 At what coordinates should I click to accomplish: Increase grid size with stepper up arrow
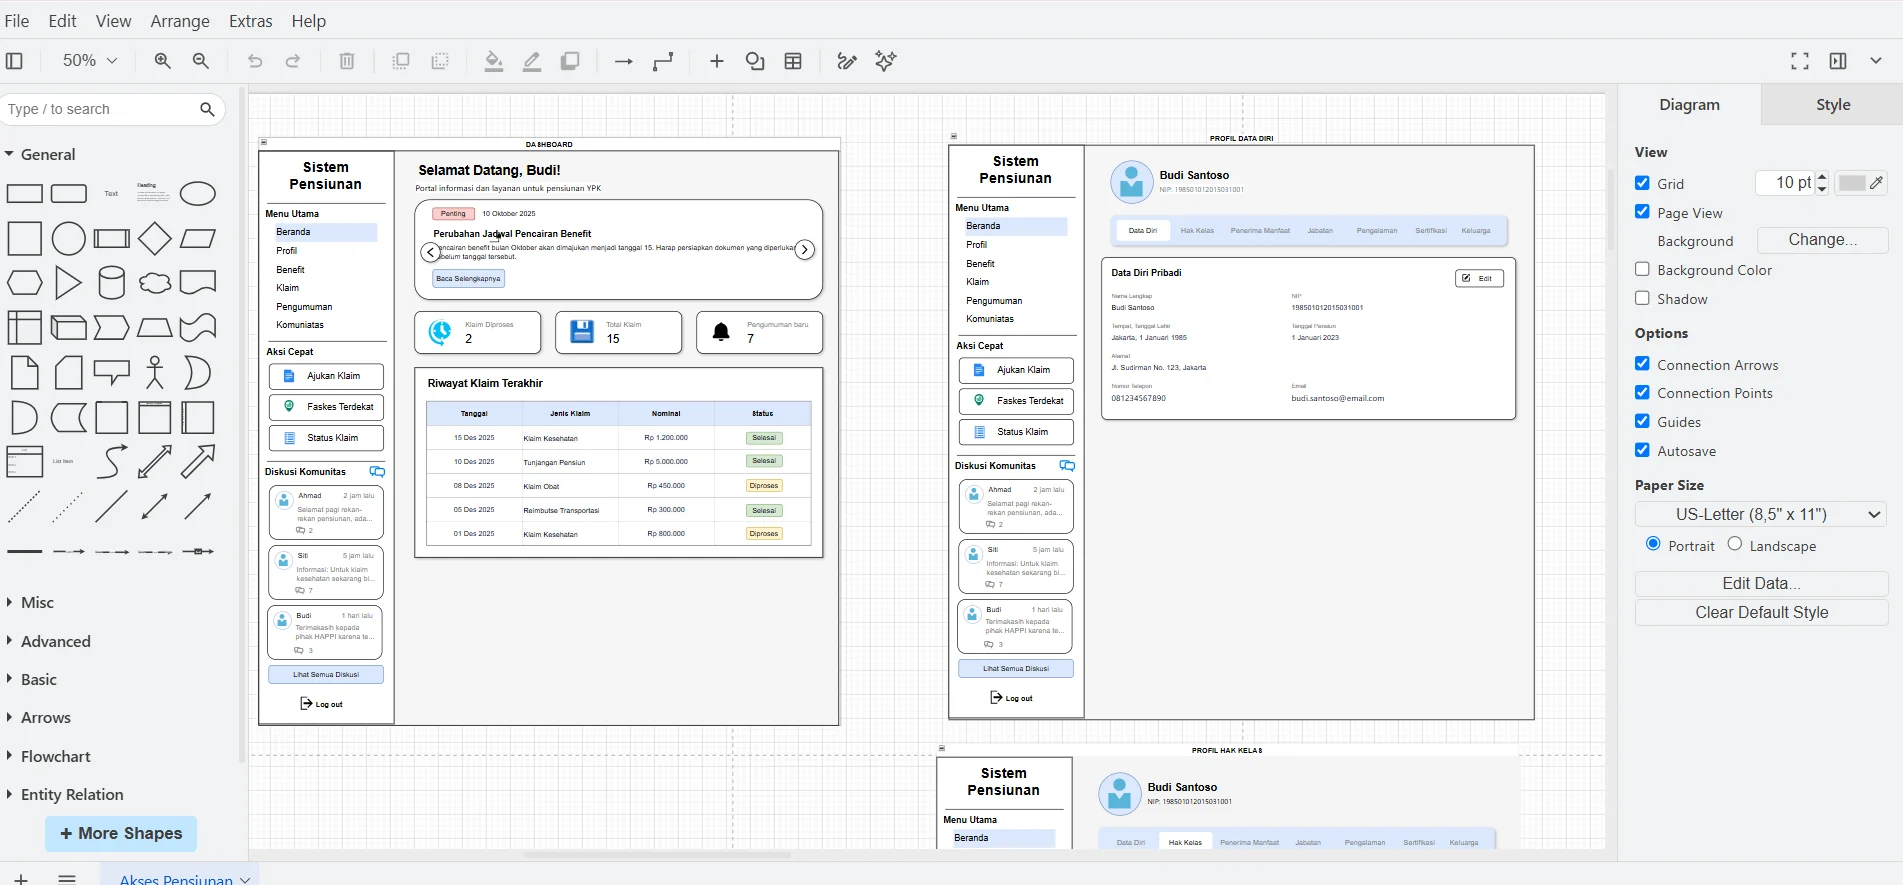click(1822, 177)
